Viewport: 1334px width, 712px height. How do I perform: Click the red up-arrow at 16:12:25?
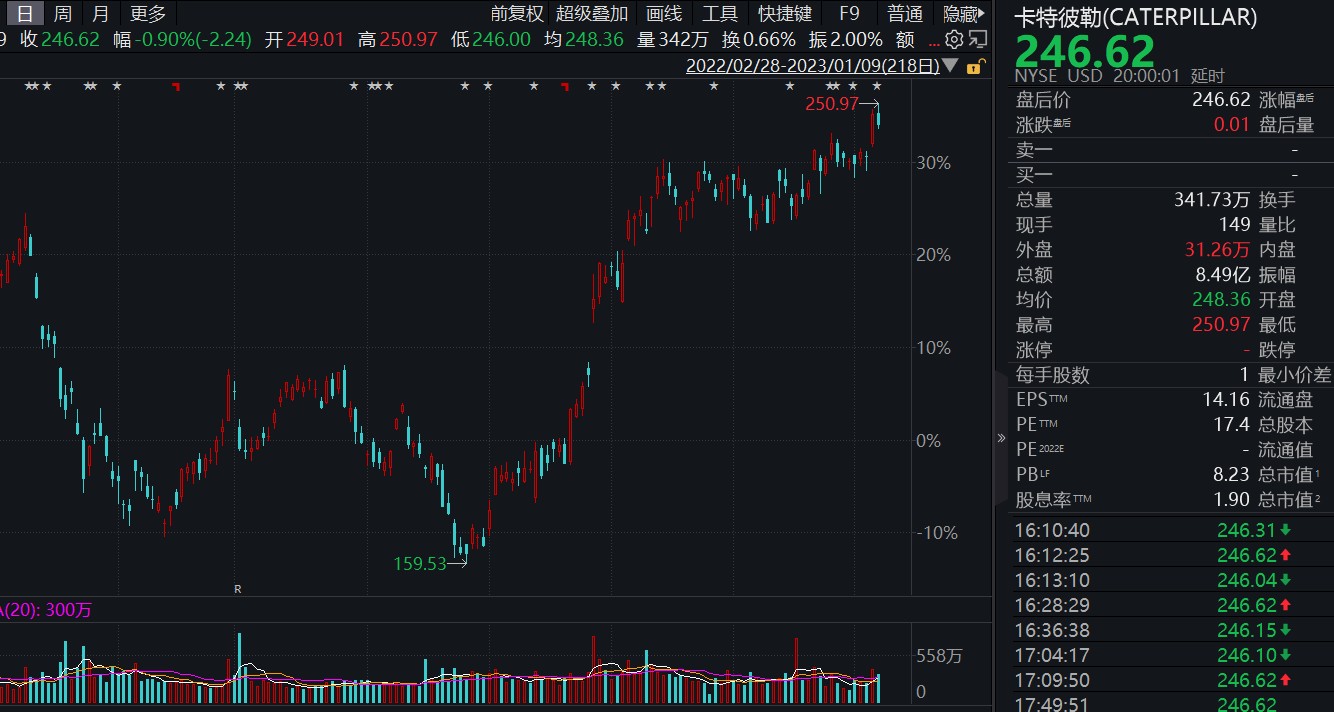[1283, 555]
